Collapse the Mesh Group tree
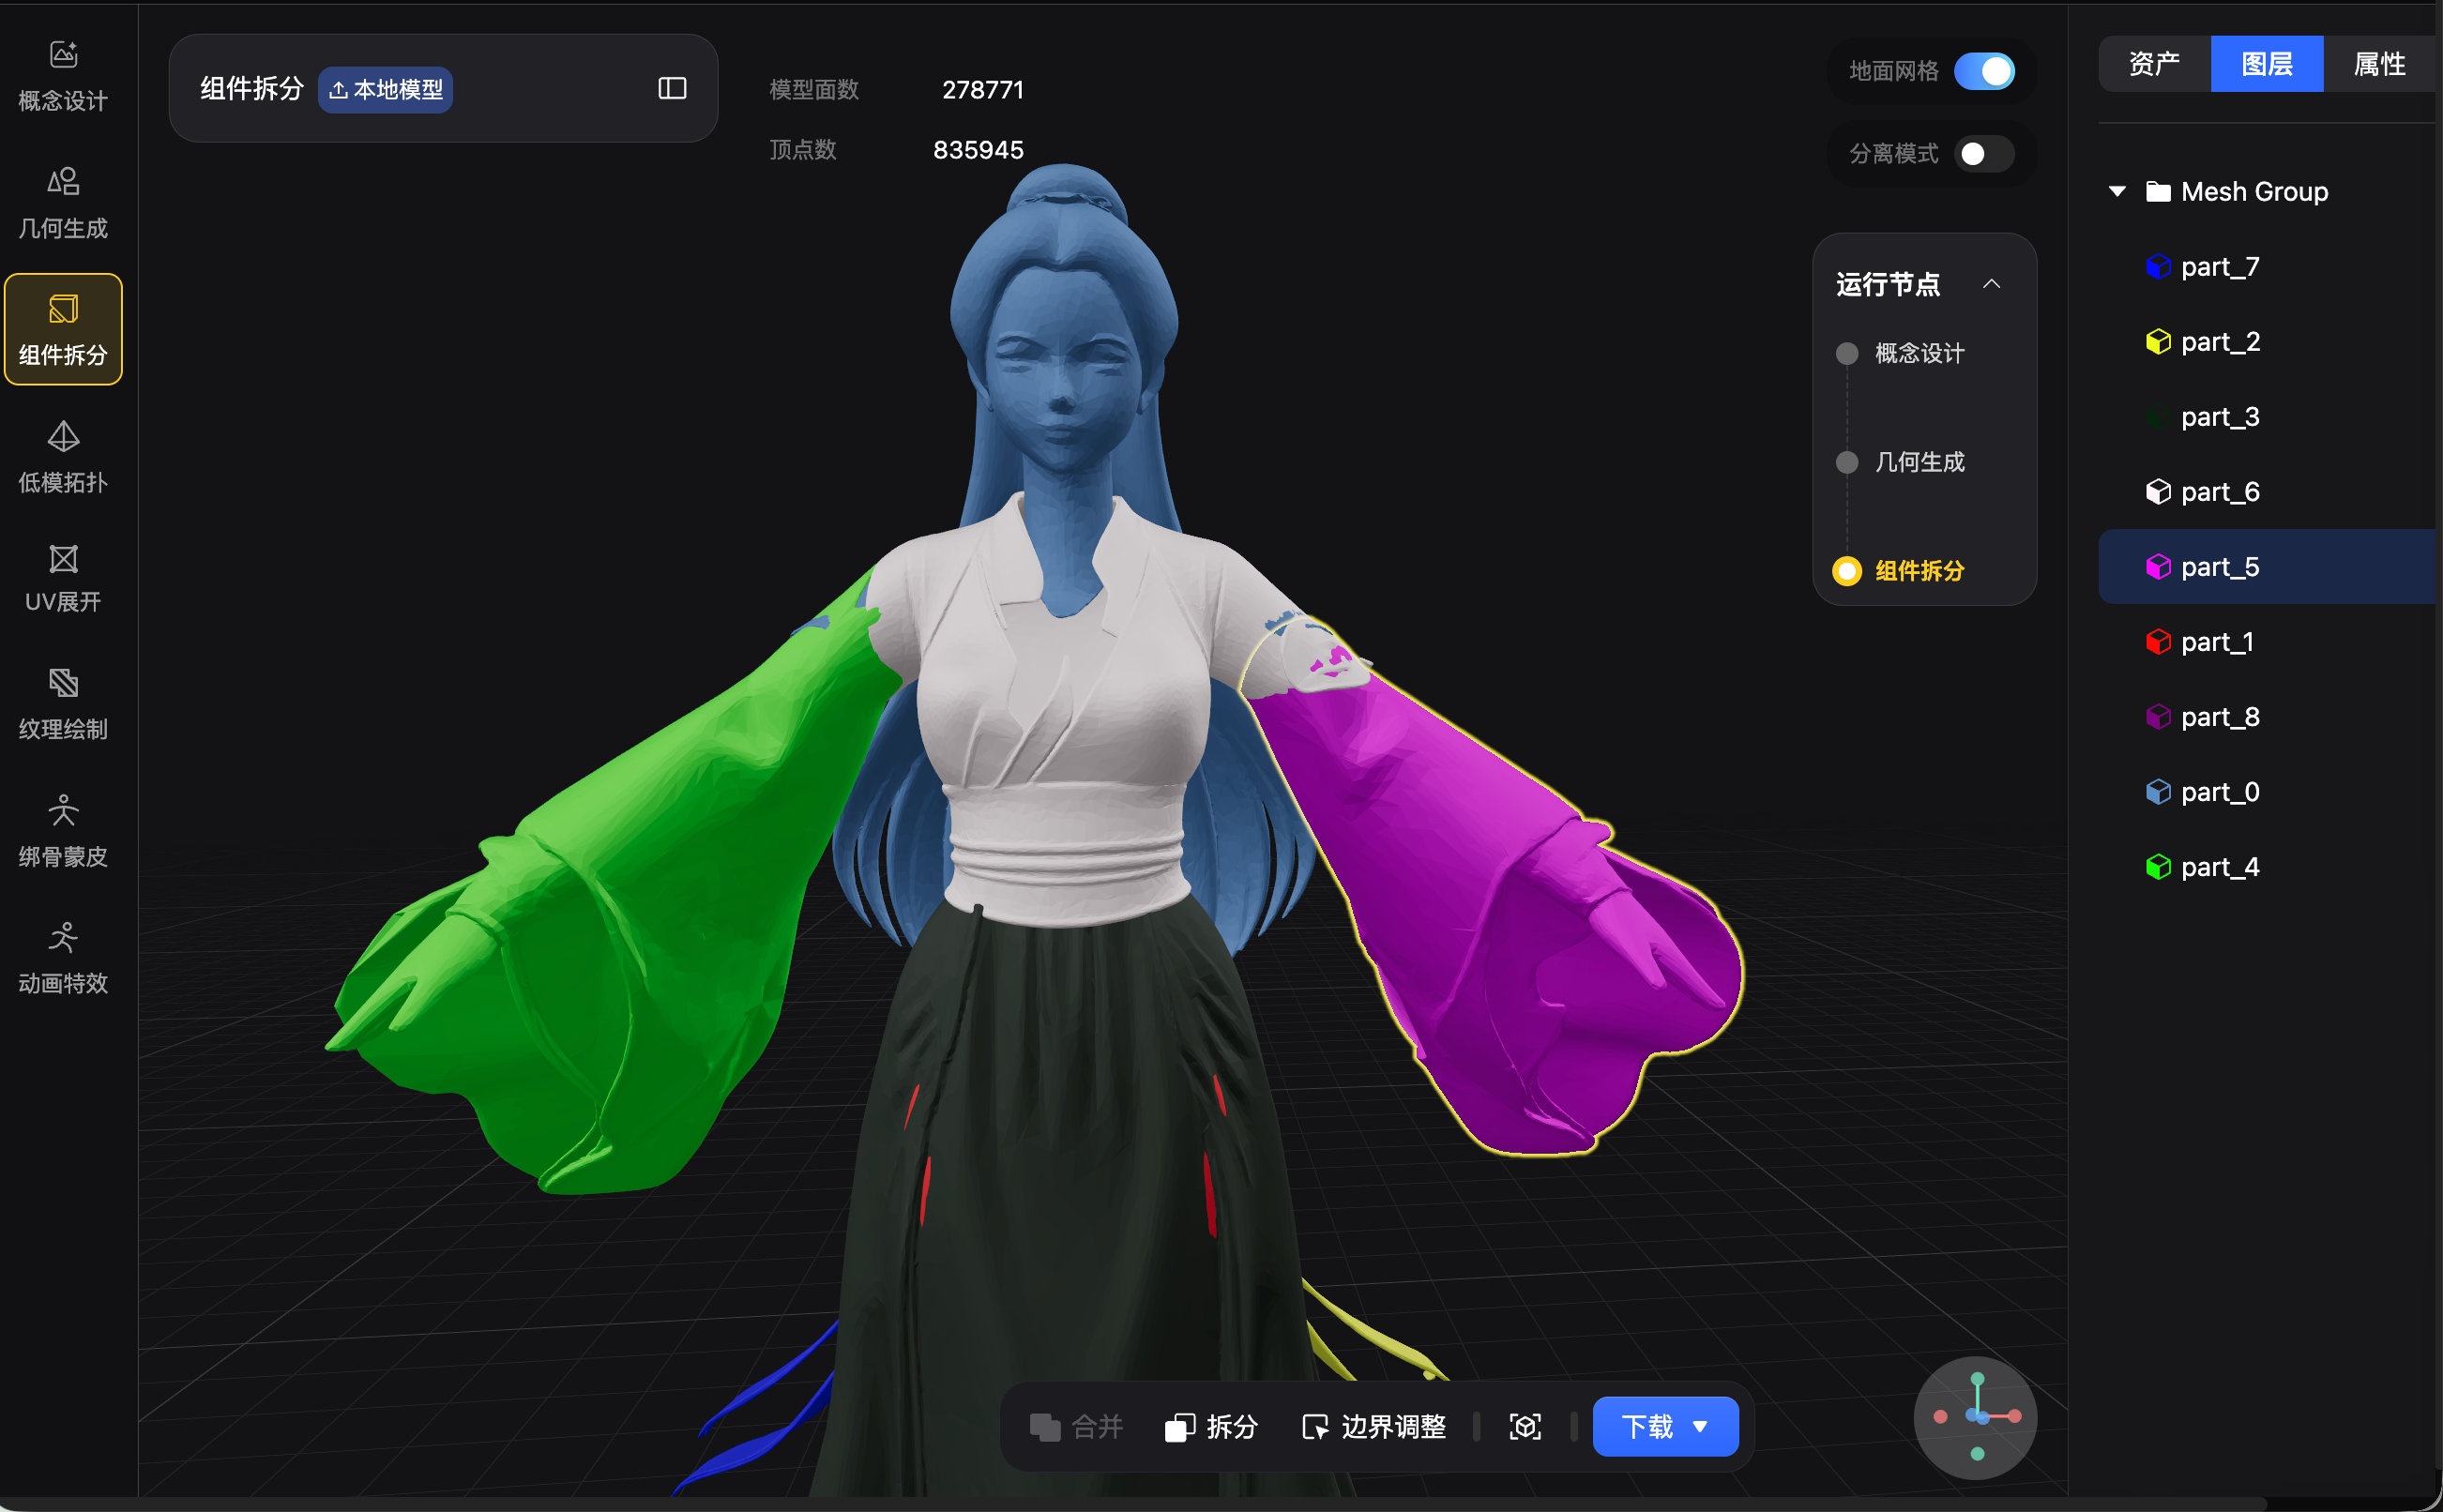Image resolution: width=2443 pixels, height=1512 pixels. (2116, 191)
